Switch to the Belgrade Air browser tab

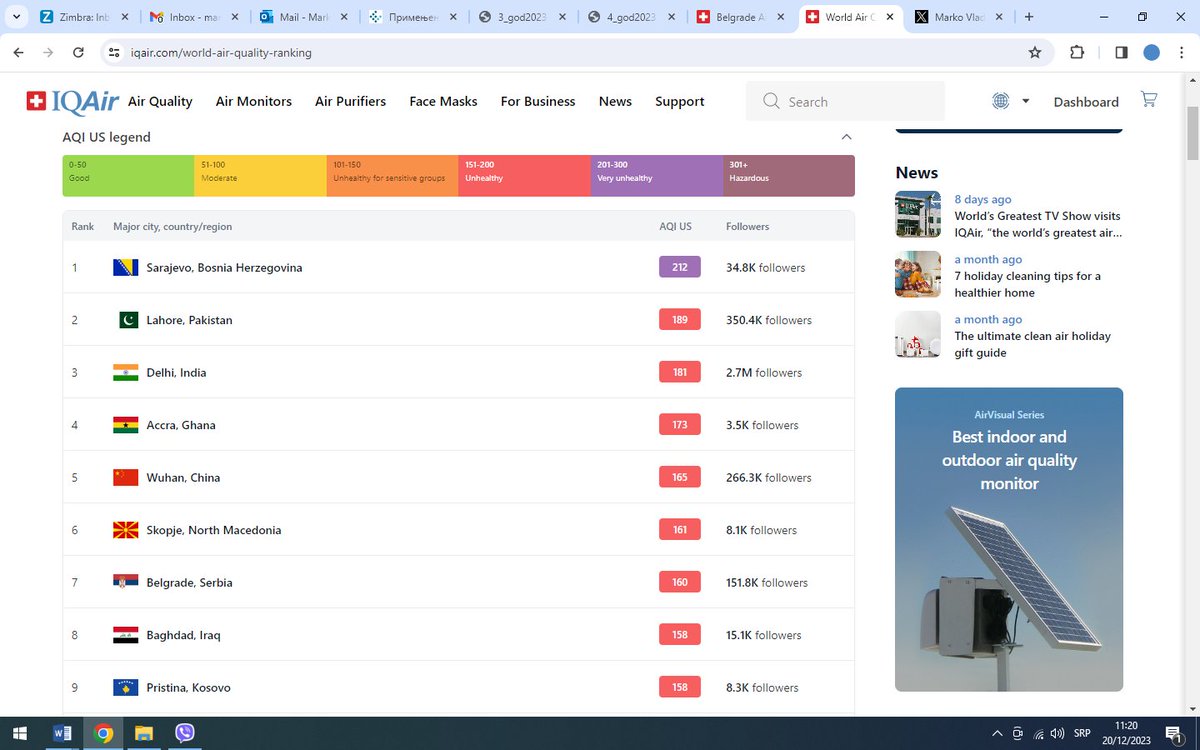click(x=740, y=17)
